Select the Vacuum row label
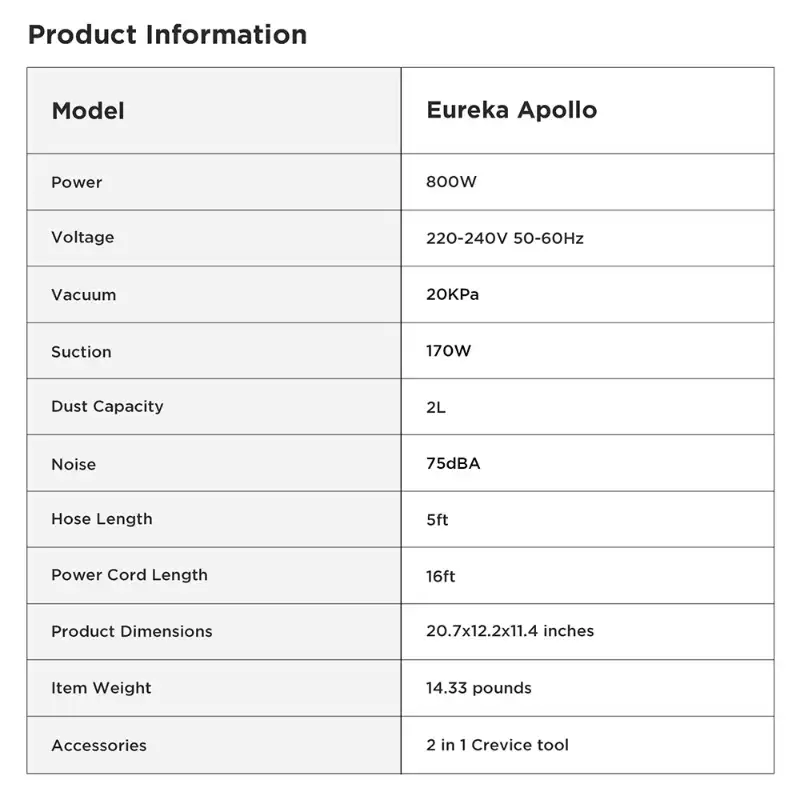This screenshot has height=800, width=800. 84,295
